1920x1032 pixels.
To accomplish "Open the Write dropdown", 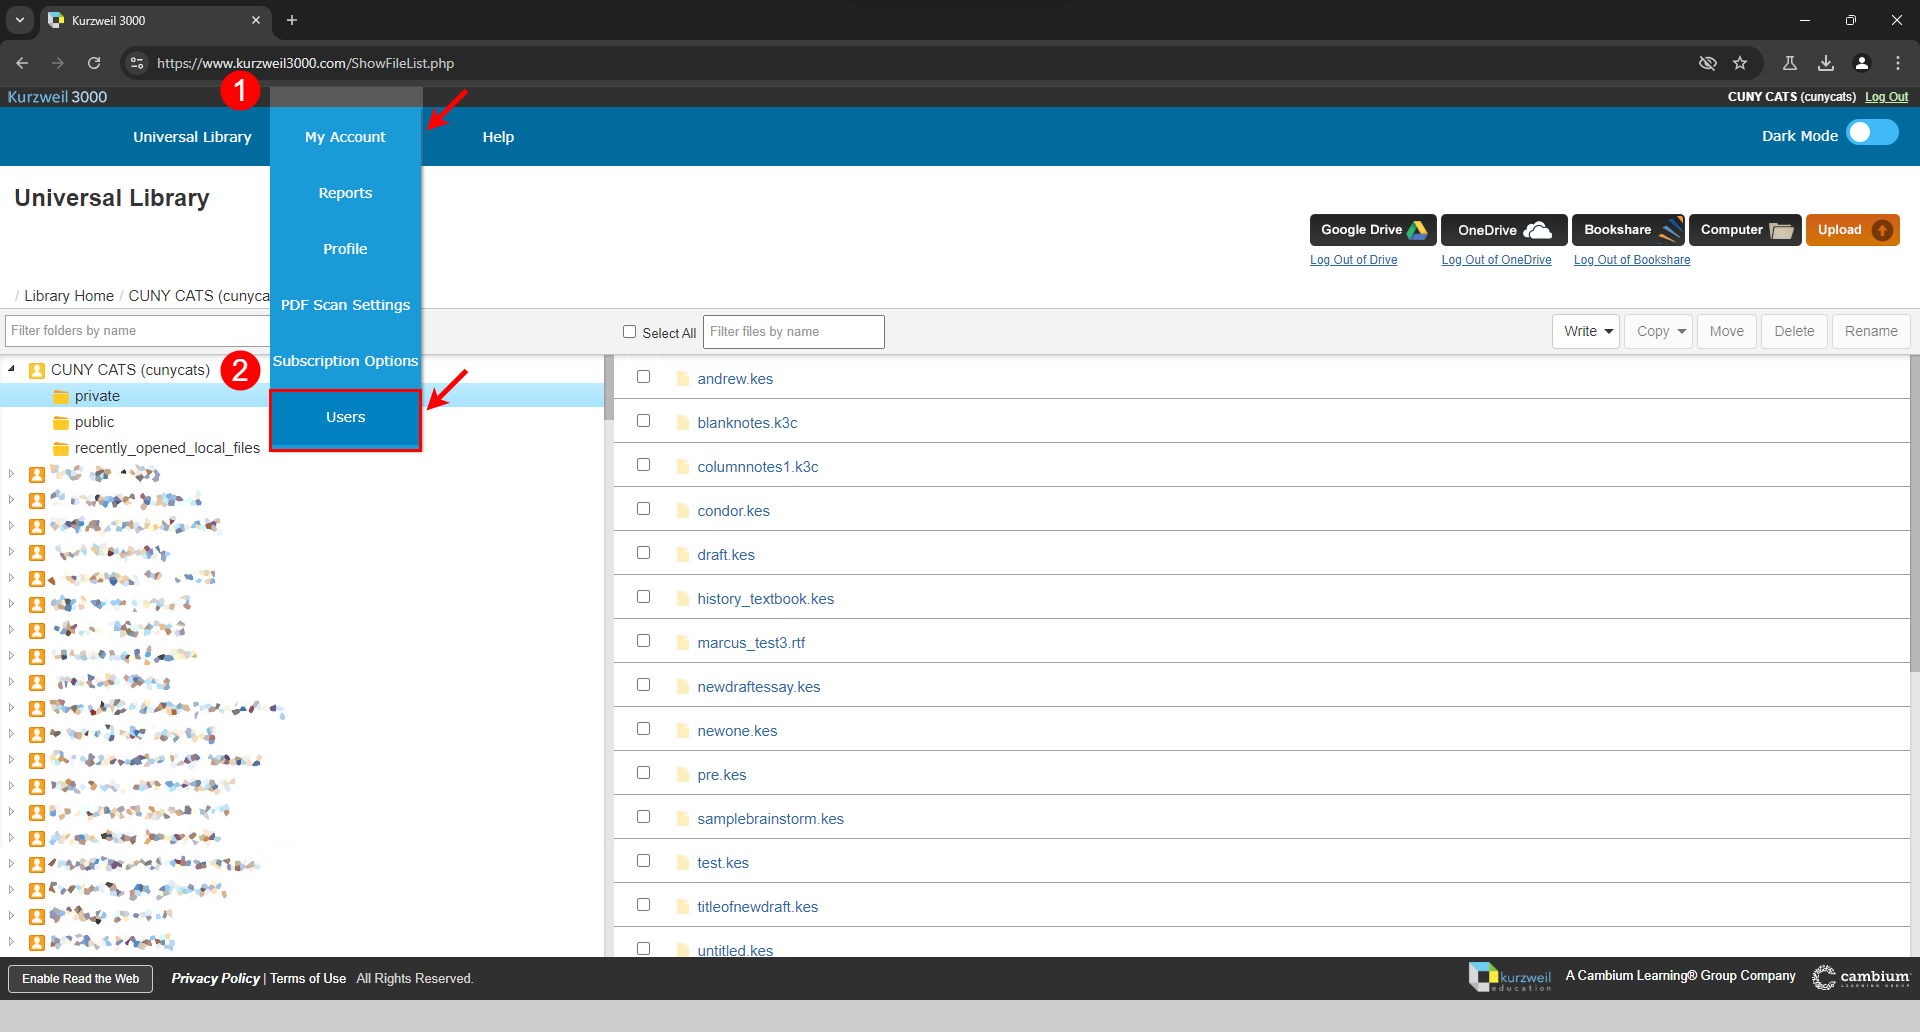I will pyautogui.click(x=1586, y=331).
